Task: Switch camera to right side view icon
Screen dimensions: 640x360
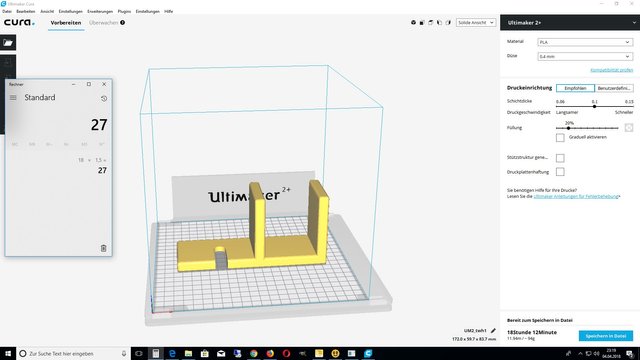Action: coord(448,22)
